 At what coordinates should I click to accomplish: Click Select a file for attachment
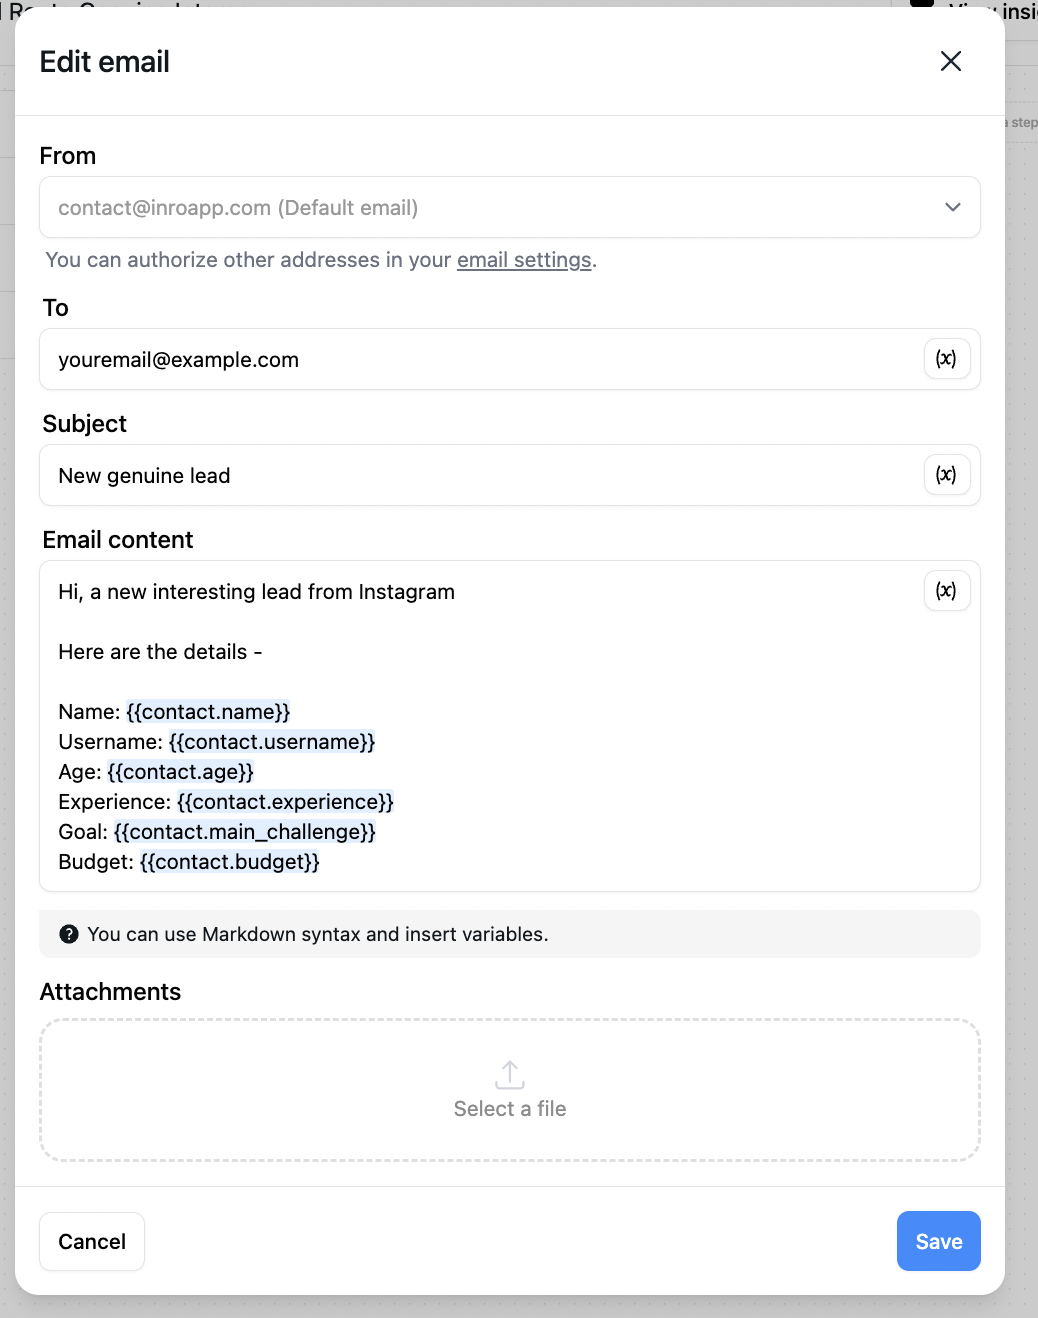click(509, 1108)
